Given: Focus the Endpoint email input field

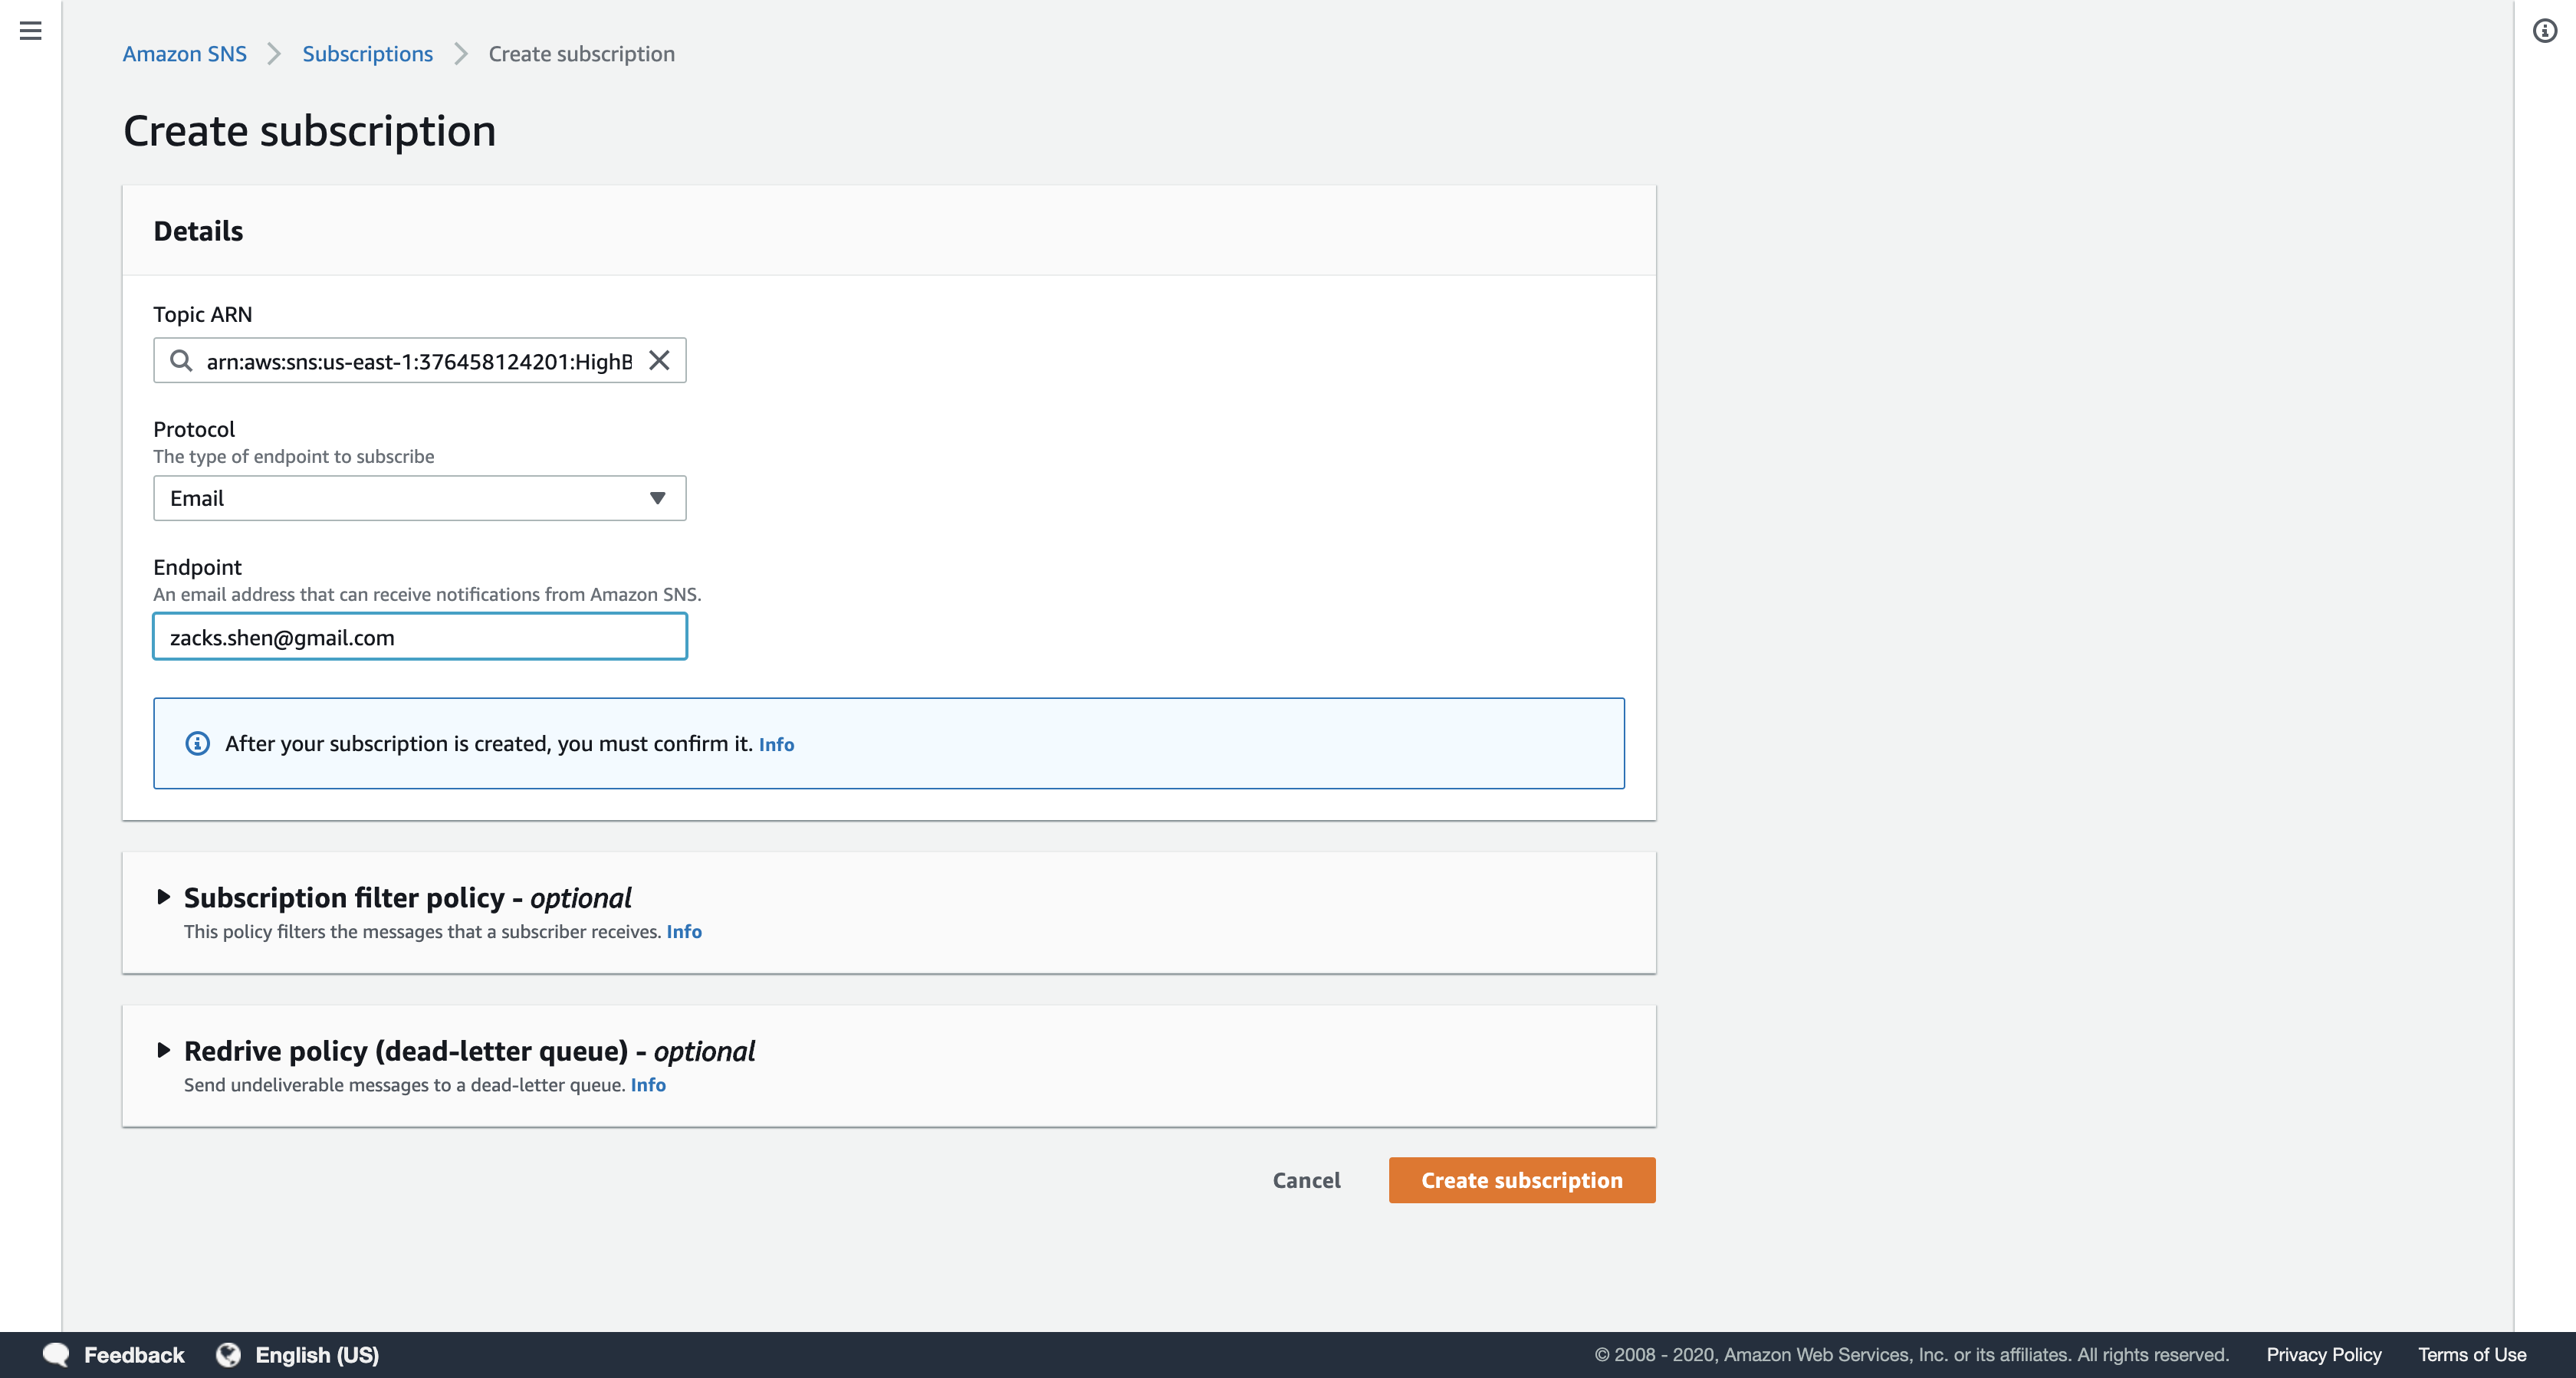Looking at the screenshot, I should (x=419, y=637).
